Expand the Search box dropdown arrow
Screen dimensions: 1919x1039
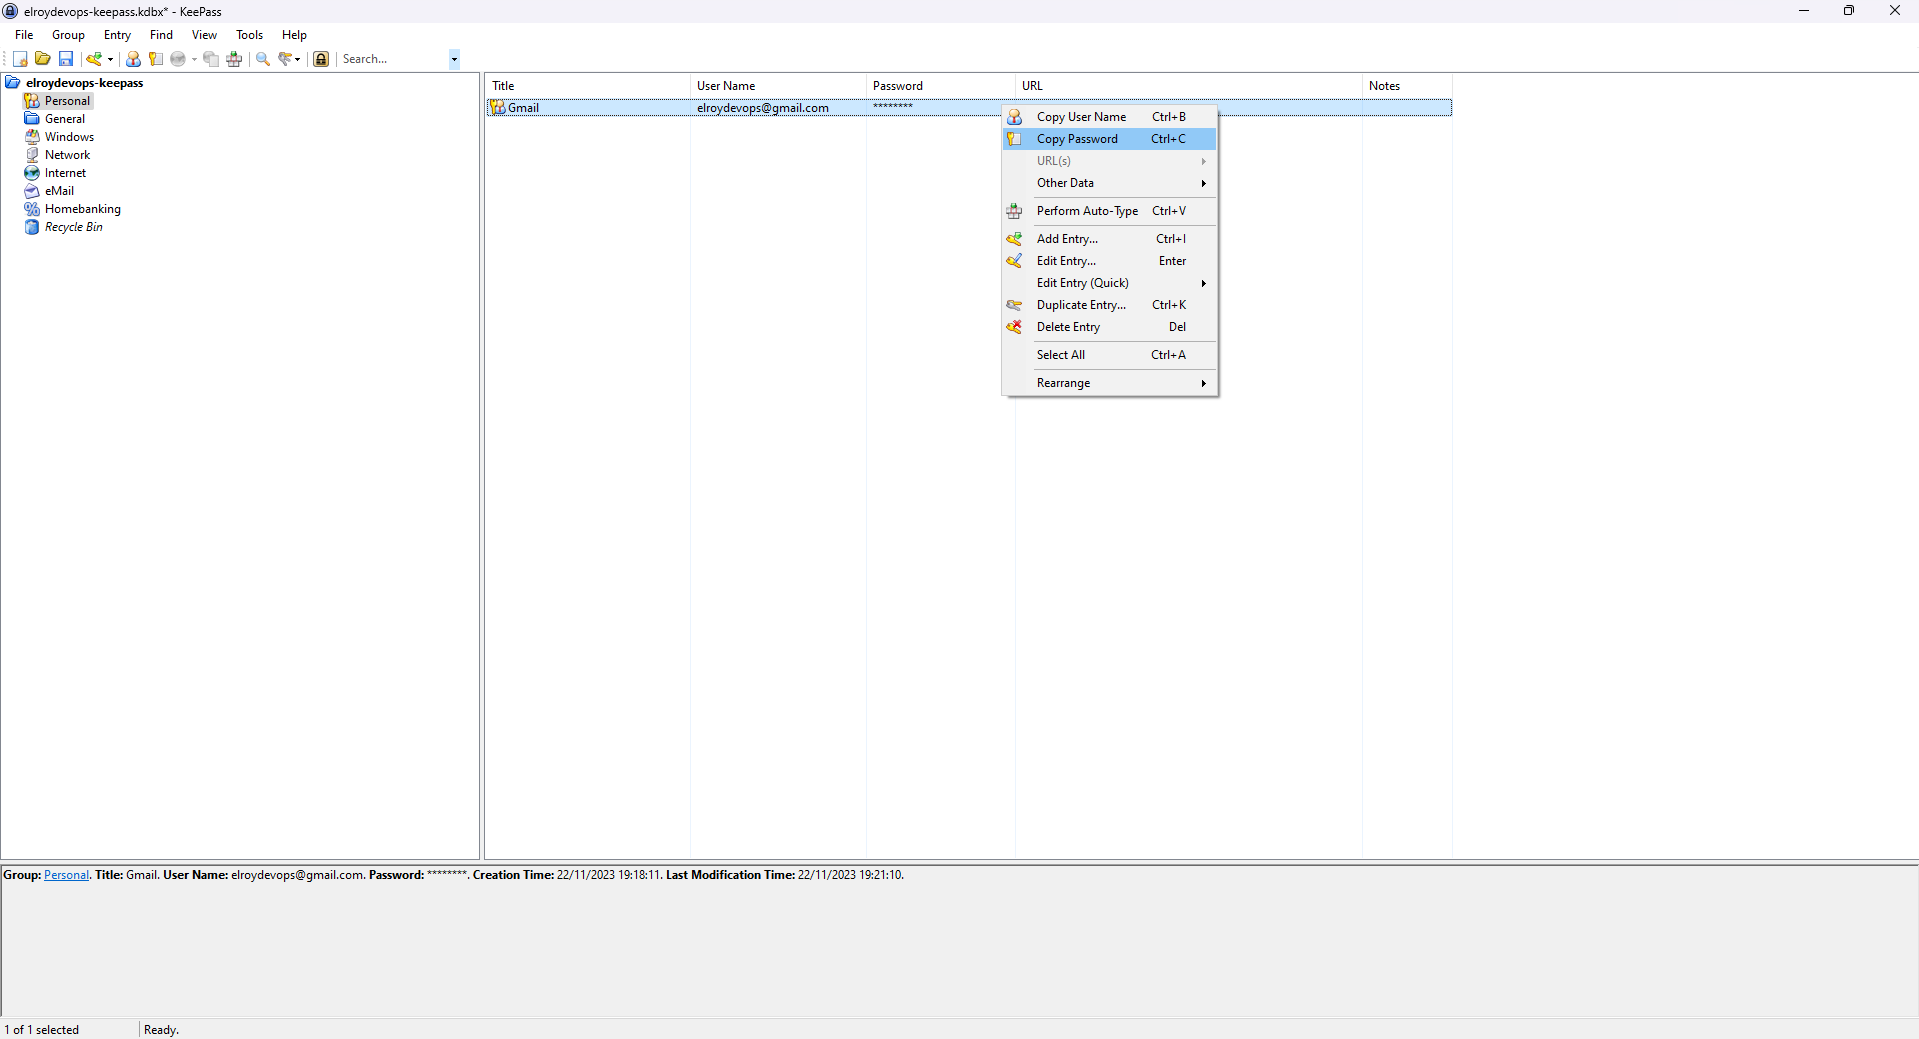[454, 59]
